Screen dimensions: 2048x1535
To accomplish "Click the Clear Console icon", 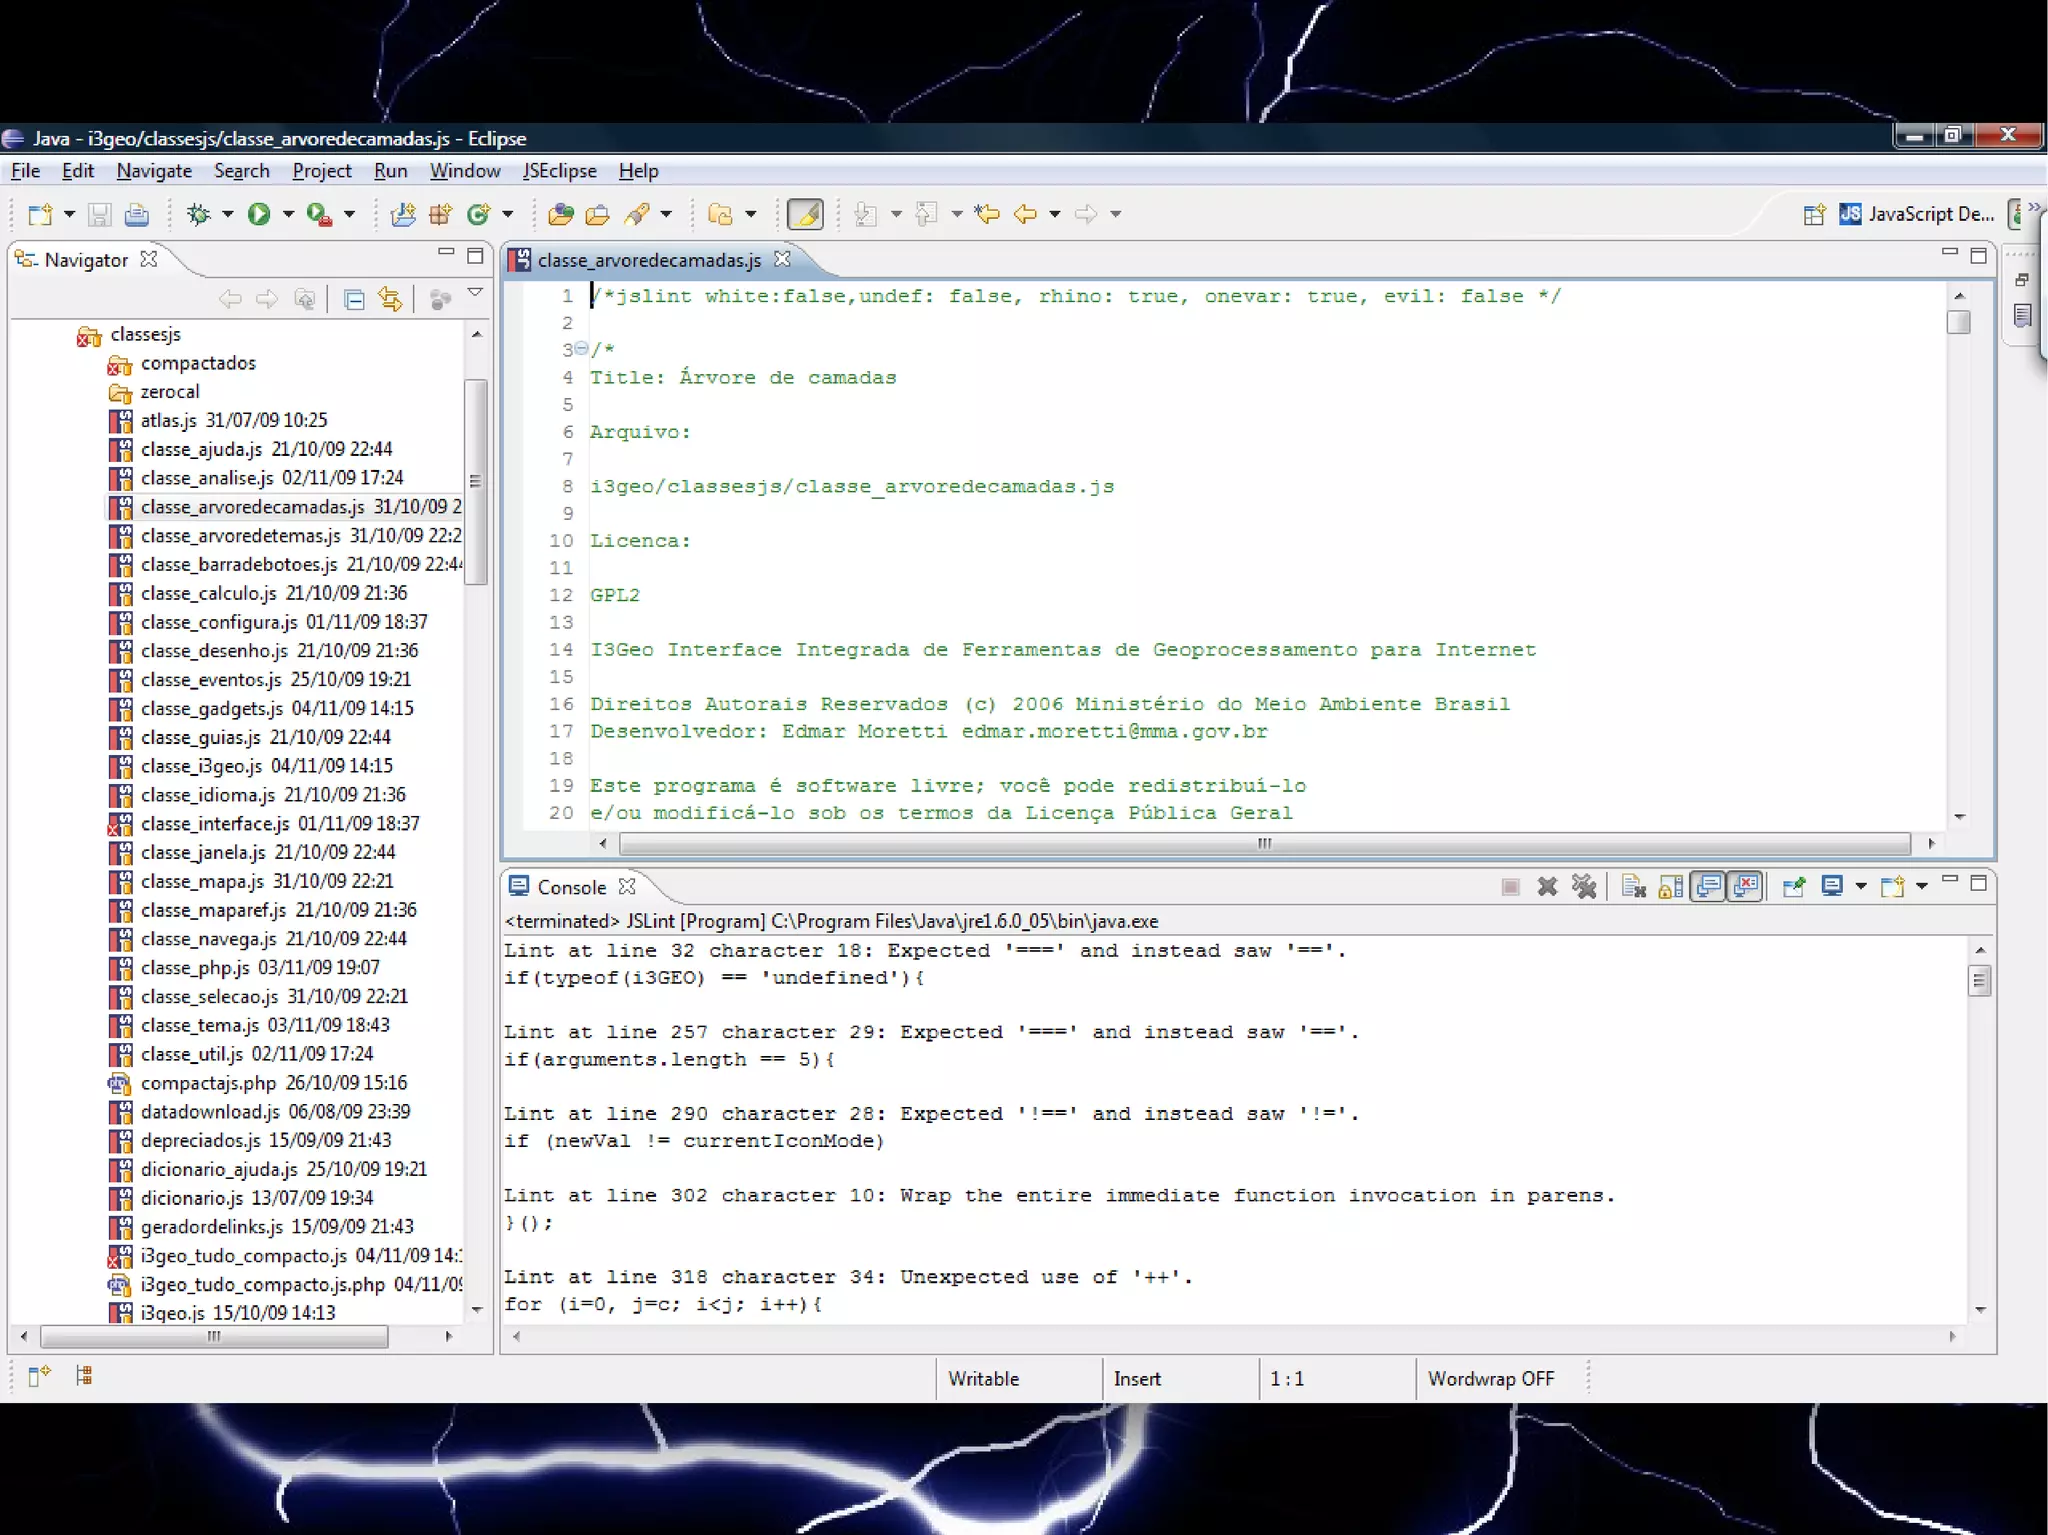I will pos(1633,886).
